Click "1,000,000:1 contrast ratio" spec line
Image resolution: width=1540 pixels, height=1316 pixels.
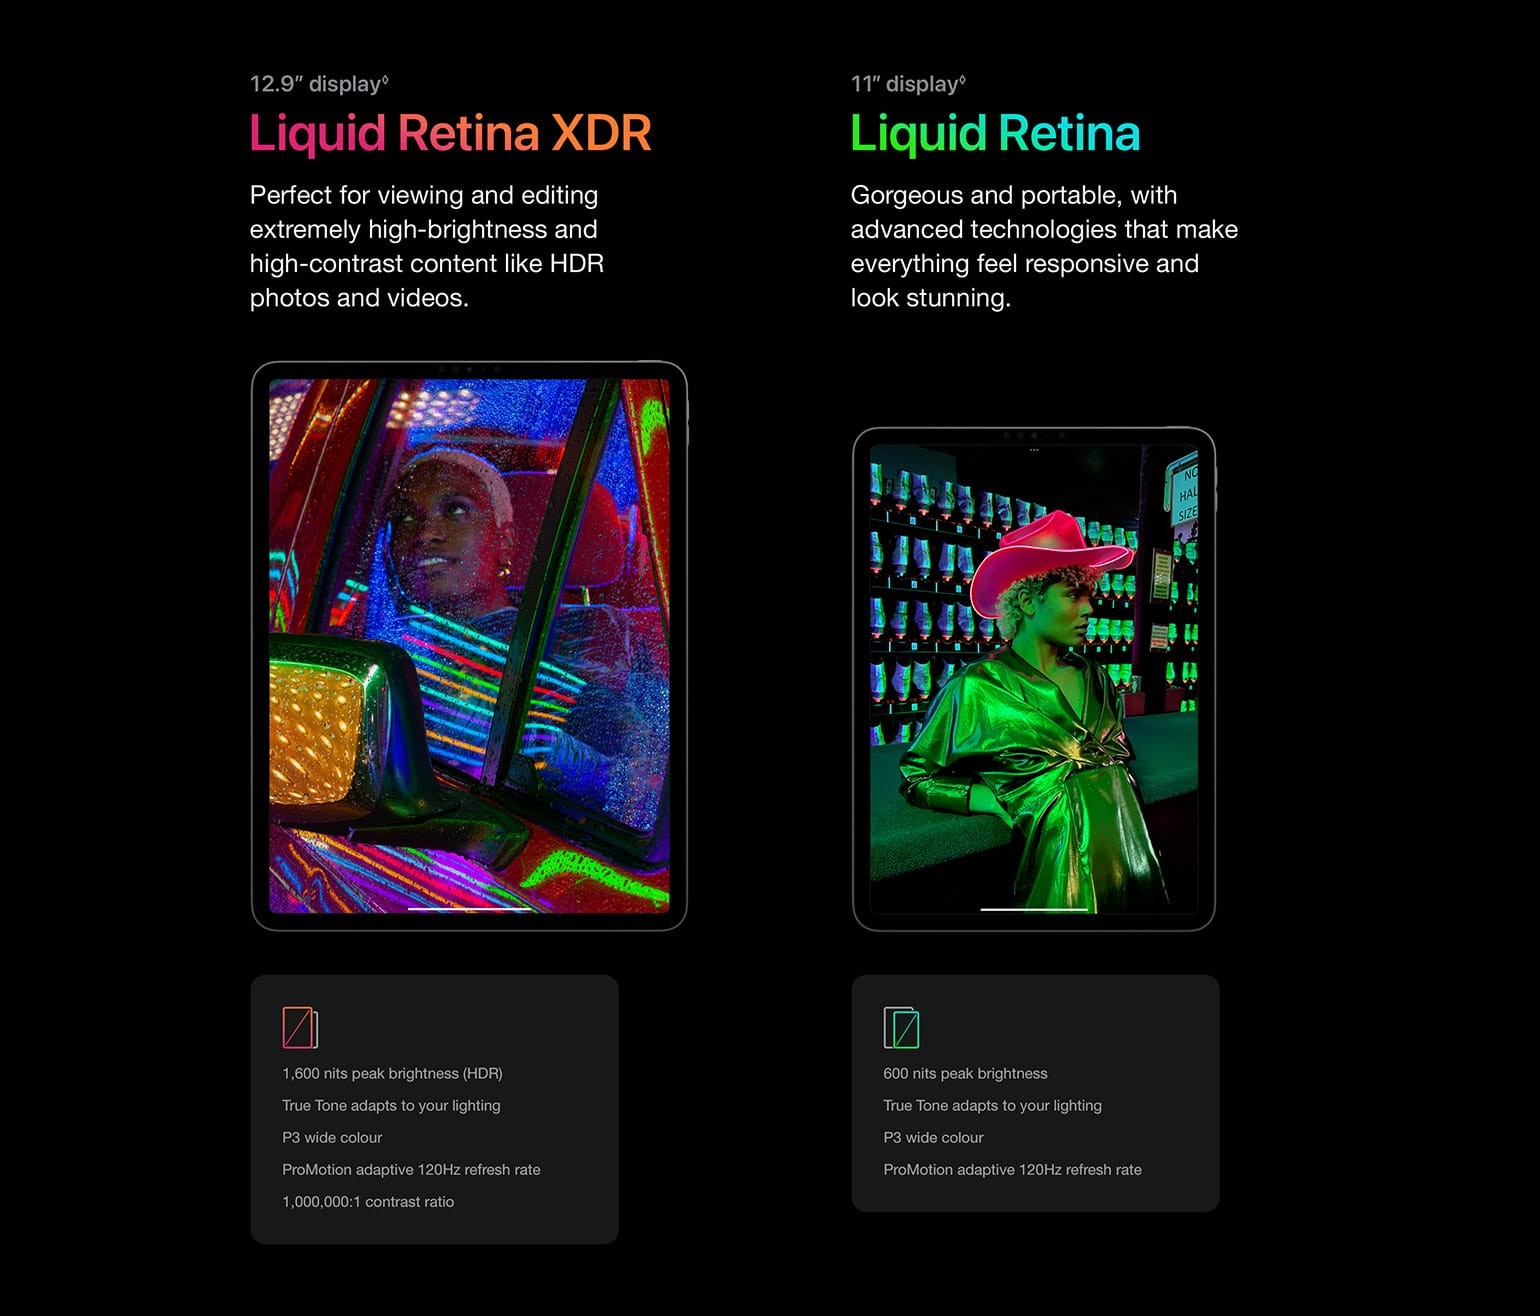coord(368,1201)
